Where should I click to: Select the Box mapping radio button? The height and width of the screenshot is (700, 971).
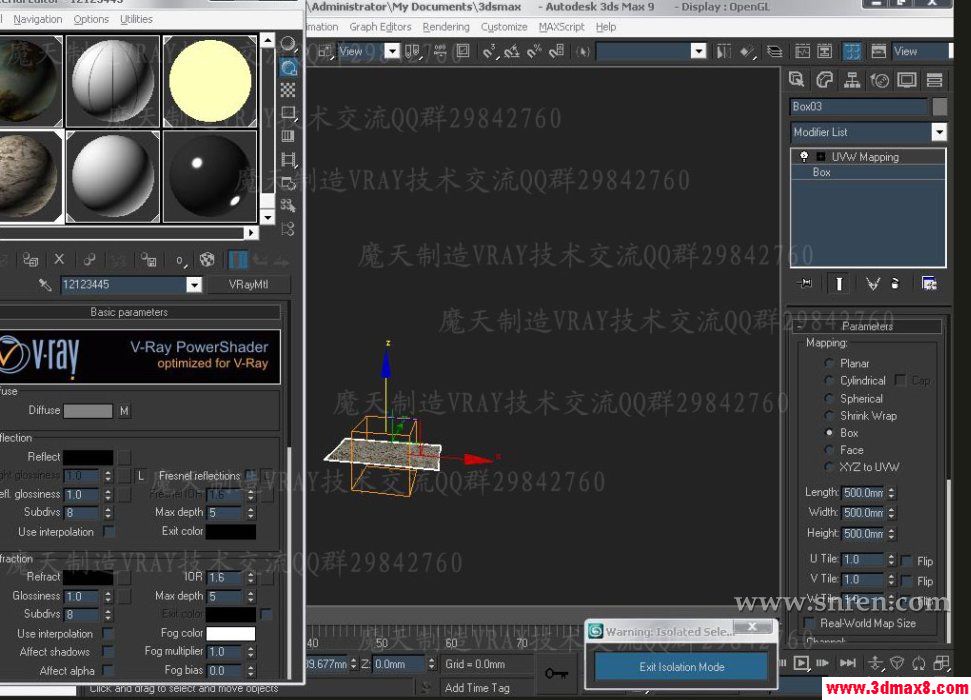[829, 432]
